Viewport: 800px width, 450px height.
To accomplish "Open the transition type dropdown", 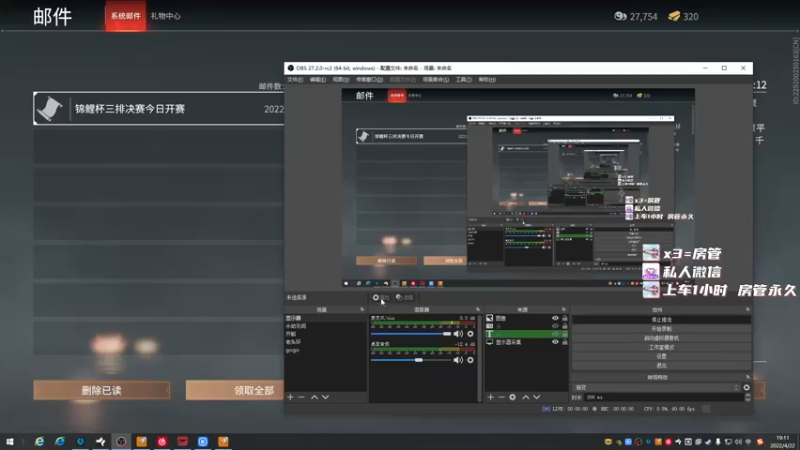I will click(656, 388).
